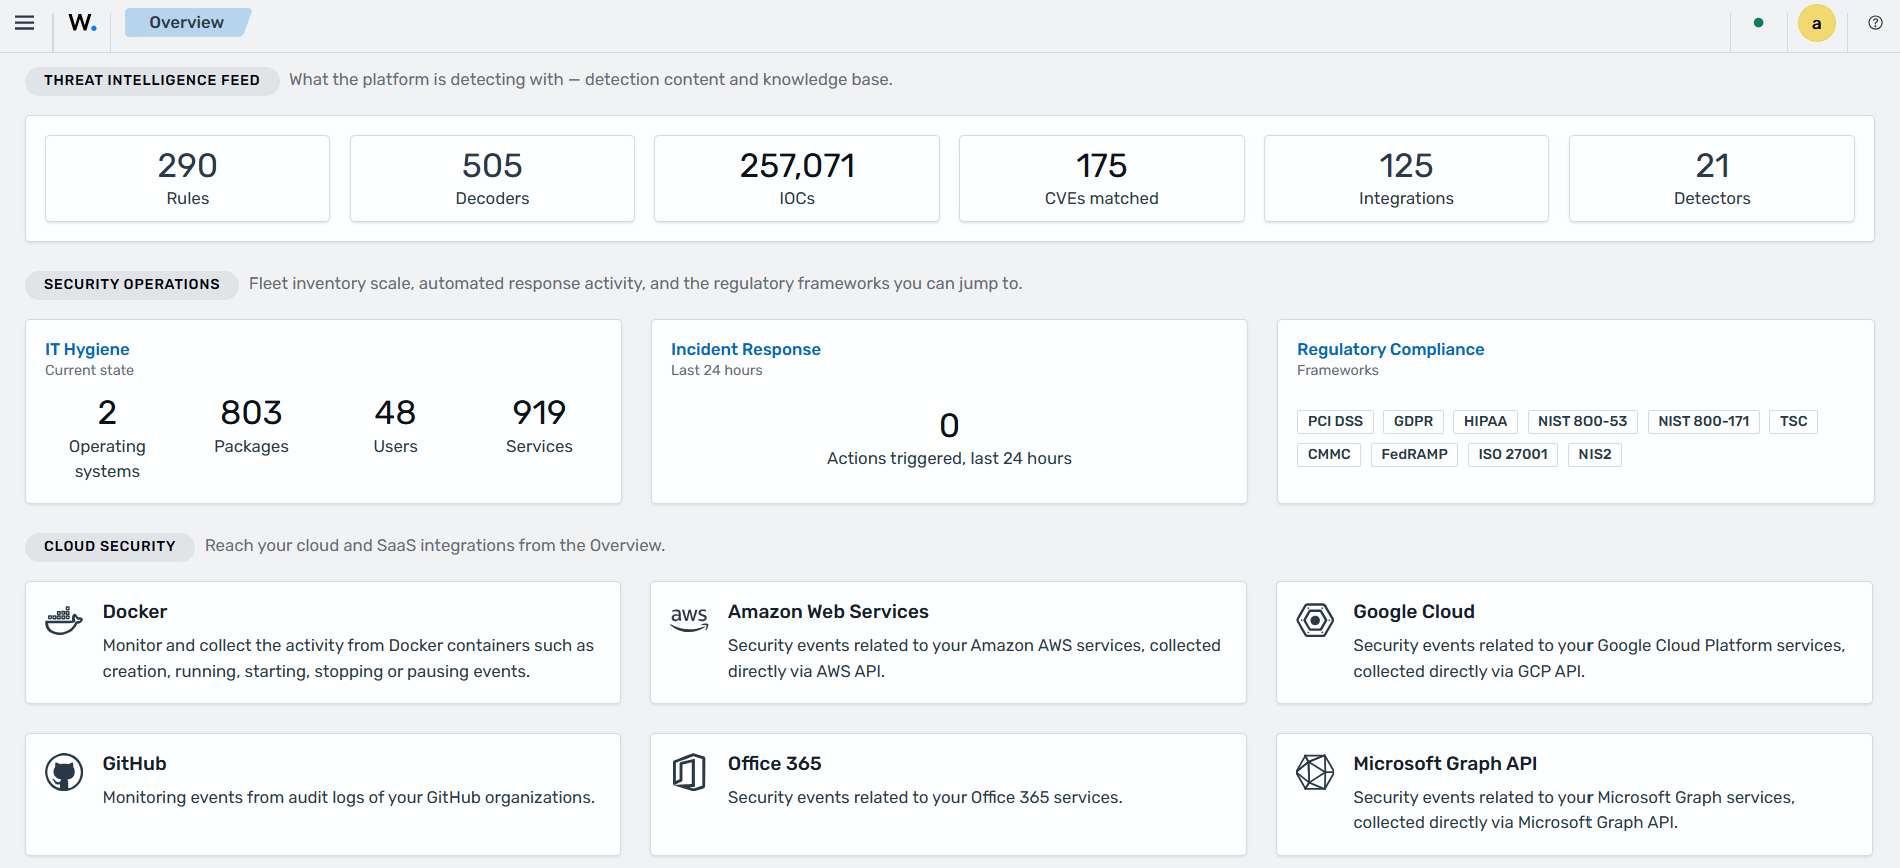Image resolution: width=1900 pixels, height=868 pixels.
Task: Open the GitHub card title
Action: coord(134,764)
